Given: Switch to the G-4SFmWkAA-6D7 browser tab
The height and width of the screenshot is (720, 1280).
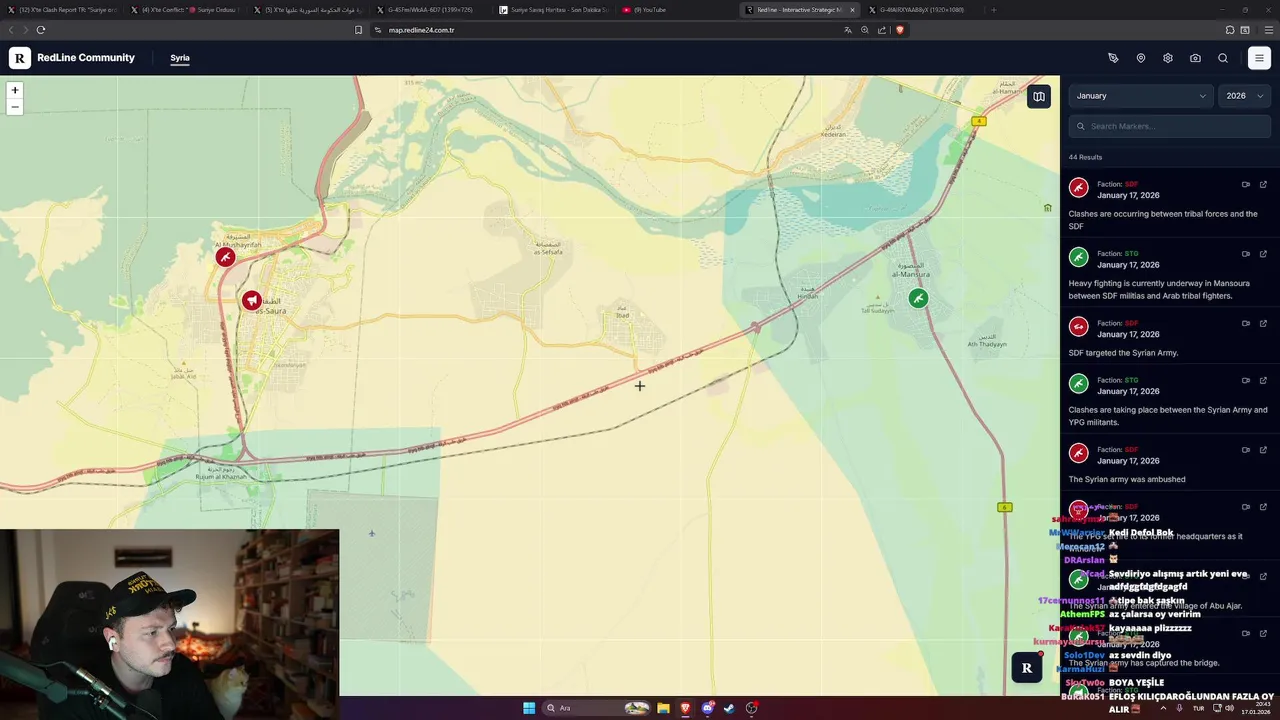Looking at the screenshot, I should point(430,10).
